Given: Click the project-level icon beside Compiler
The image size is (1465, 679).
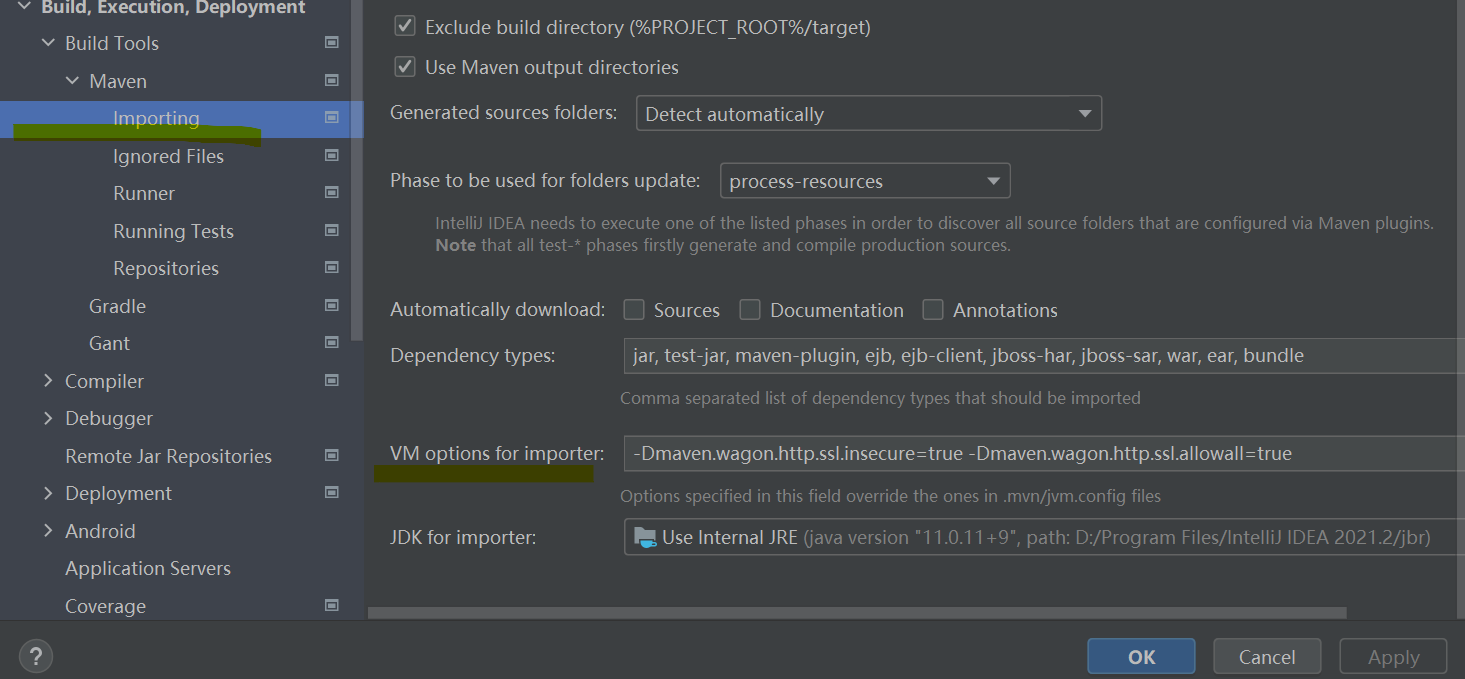Looking at the screenshot, I should tap(332, 380).
